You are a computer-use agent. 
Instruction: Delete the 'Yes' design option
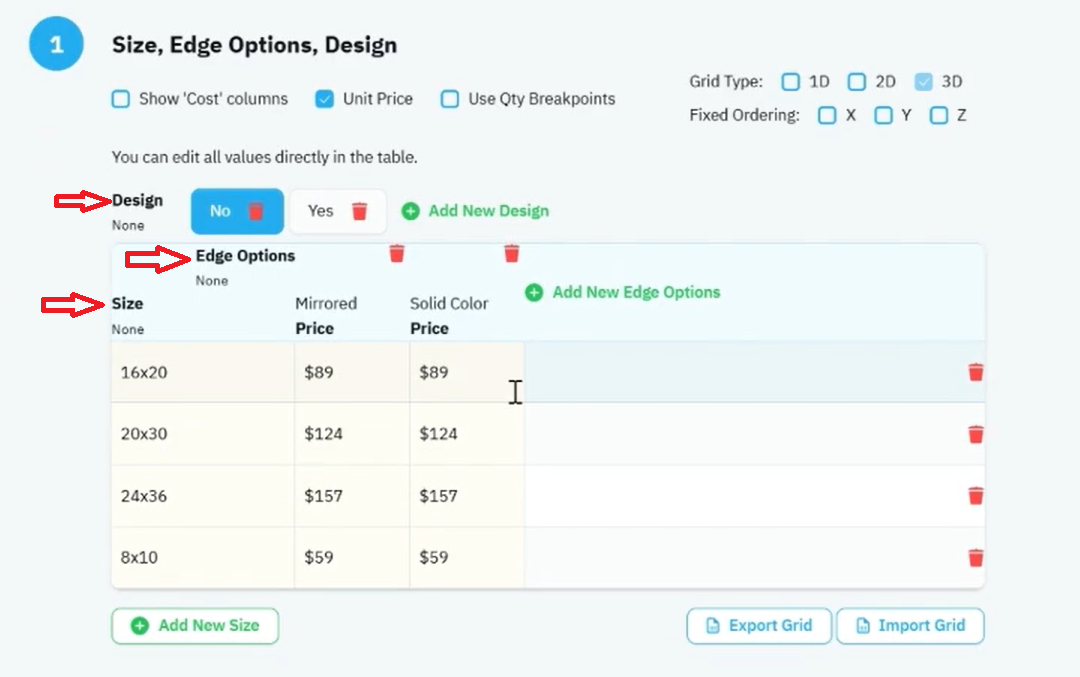pos(360,211)
